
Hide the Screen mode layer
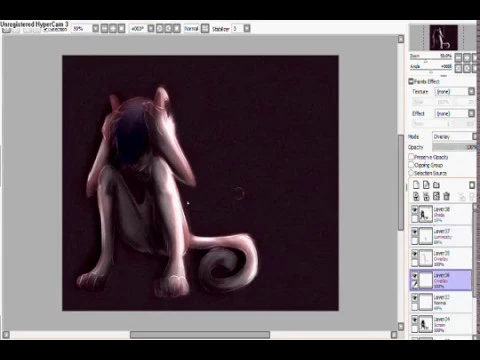(415, 320)
